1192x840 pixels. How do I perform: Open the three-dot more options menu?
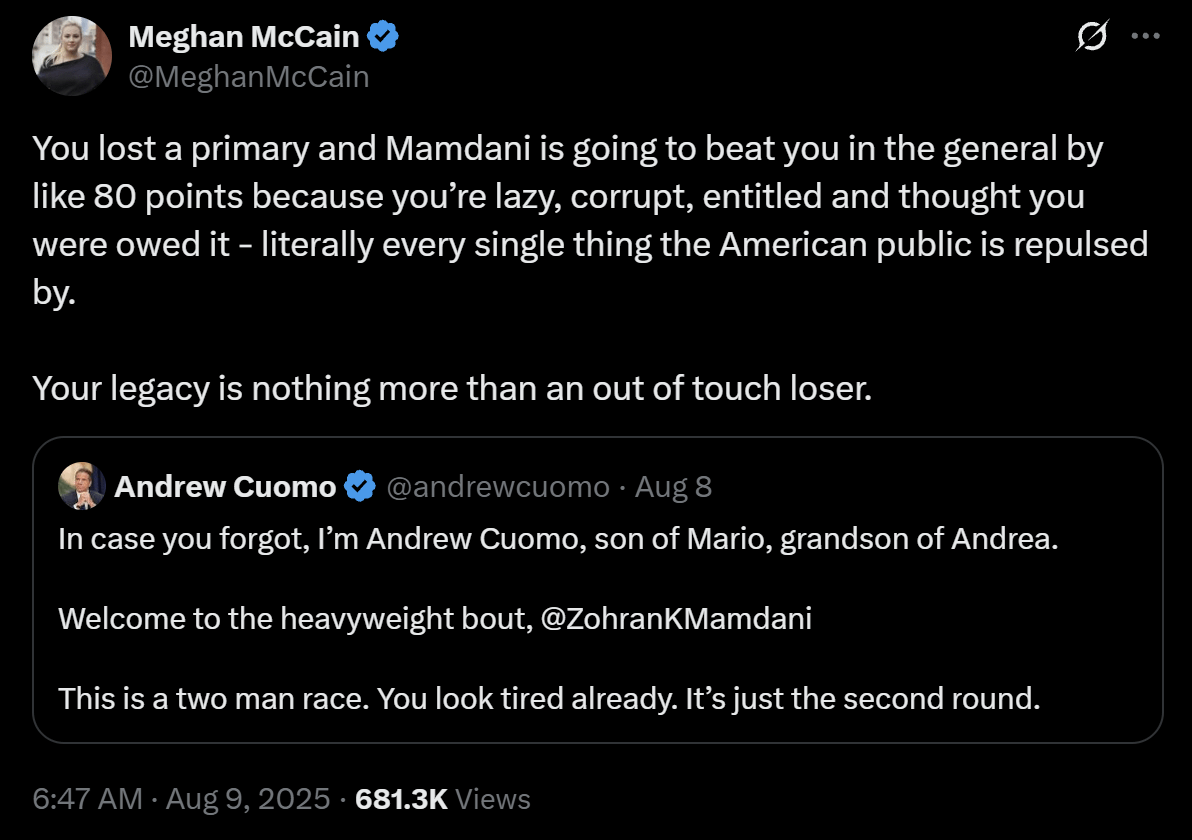(1146, 36)
